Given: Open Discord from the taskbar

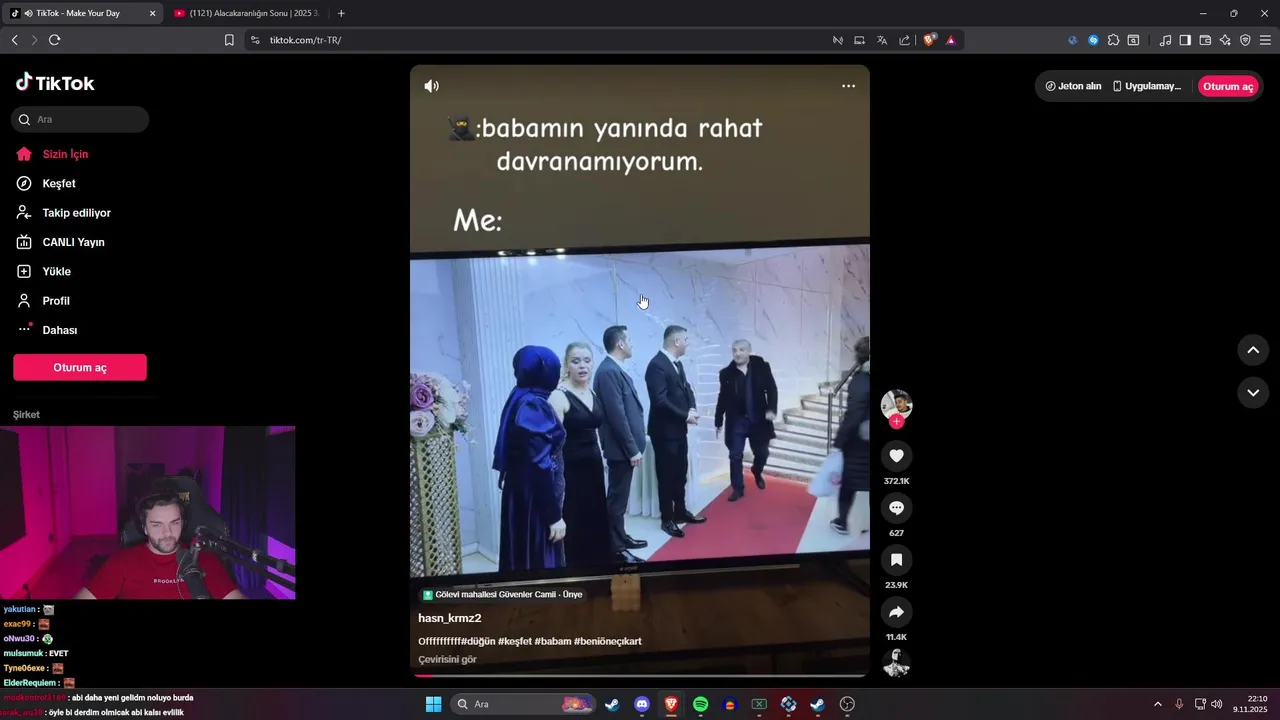Looking at the screenshot, I should (642, 704).
